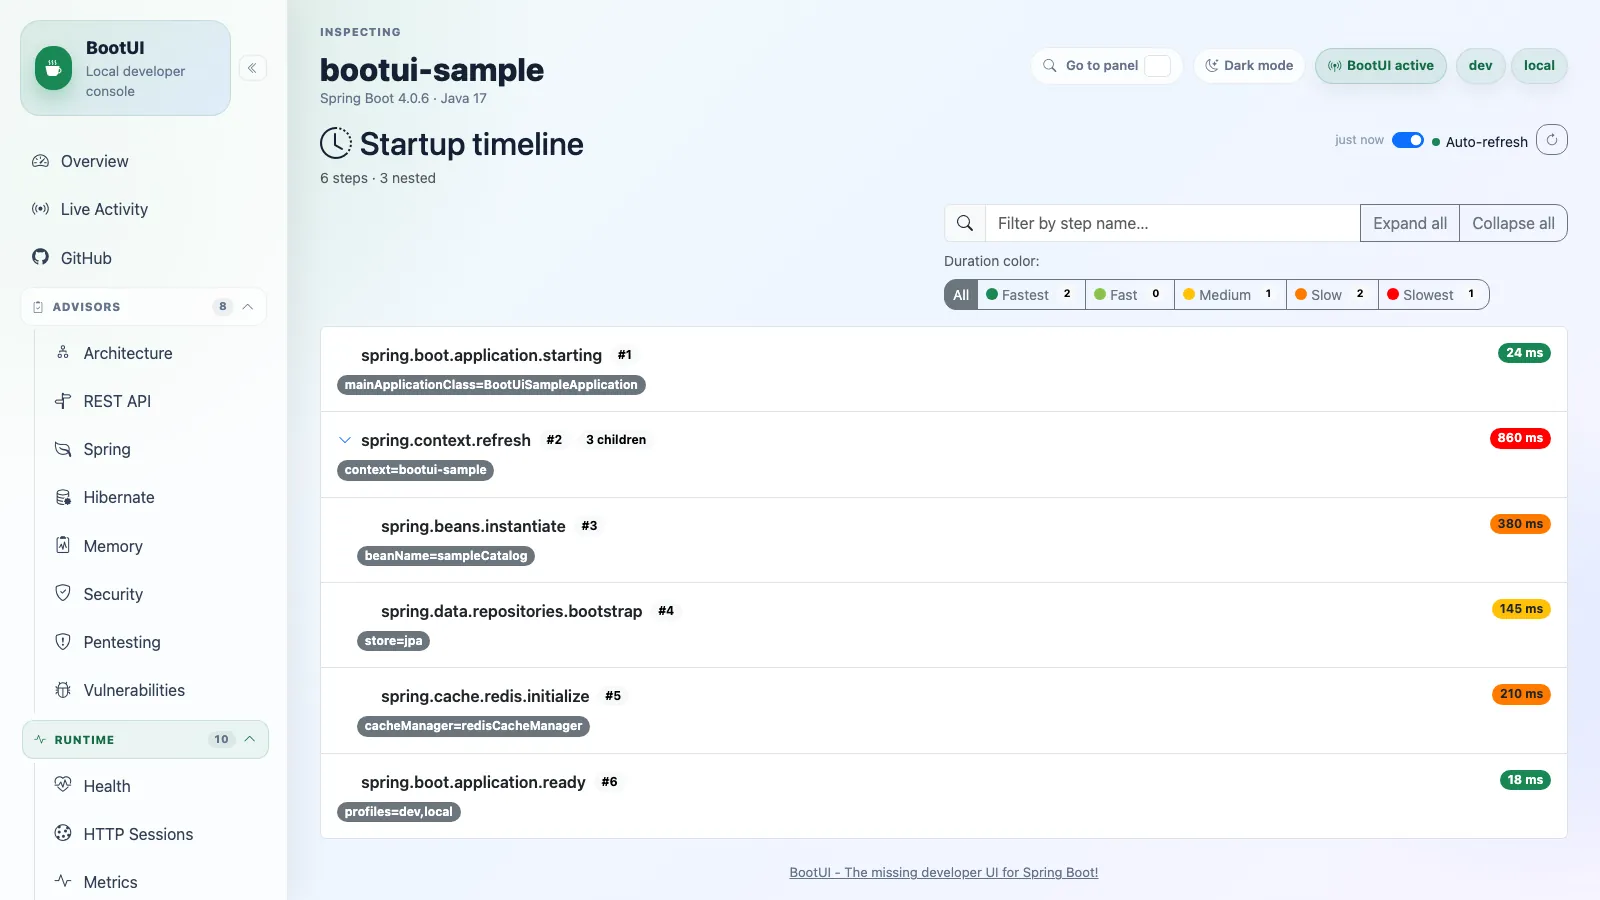Screen dimensions: 1600x900
Task: Click the Health heartbeat icon
Action: coord(63,785)
